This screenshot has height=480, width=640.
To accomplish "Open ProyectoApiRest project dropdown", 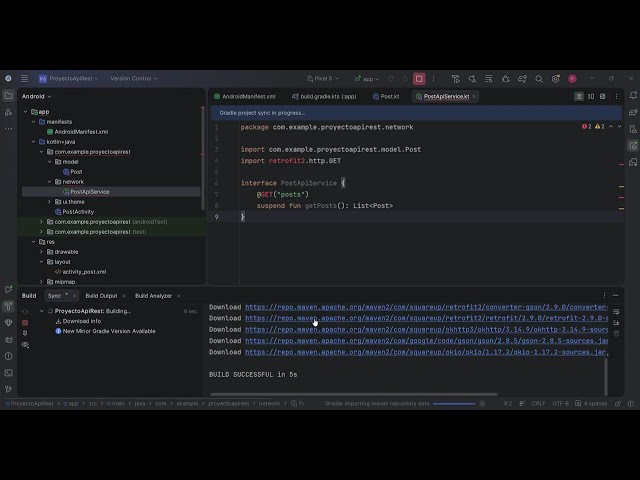I will [69, 78].
